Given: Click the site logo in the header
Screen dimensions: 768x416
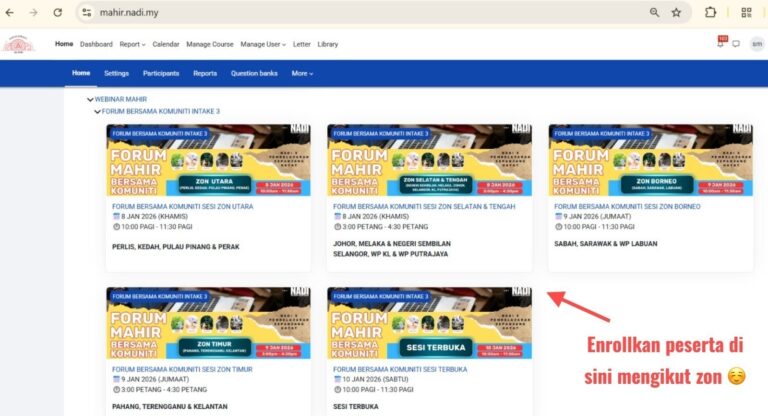Looking at the screenshot, I should pos(20,45).
